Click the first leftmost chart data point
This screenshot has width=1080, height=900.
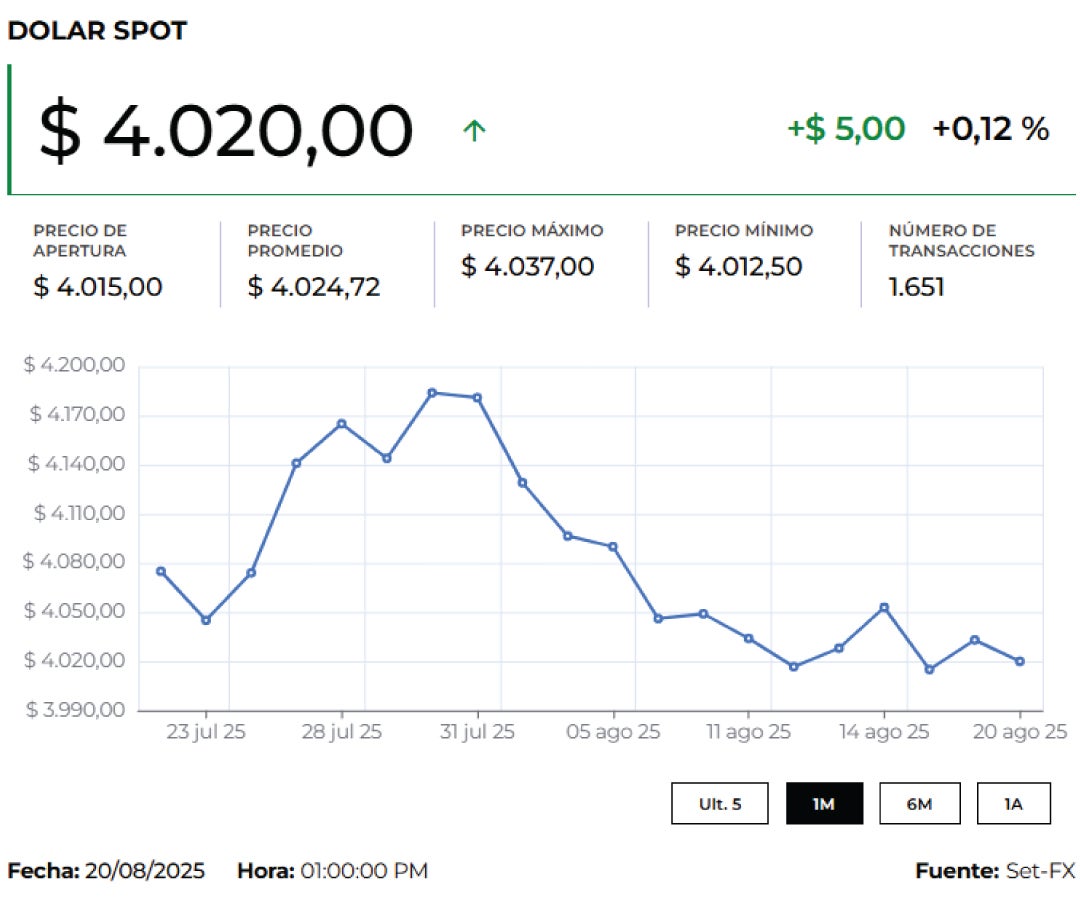coord(161,571)
